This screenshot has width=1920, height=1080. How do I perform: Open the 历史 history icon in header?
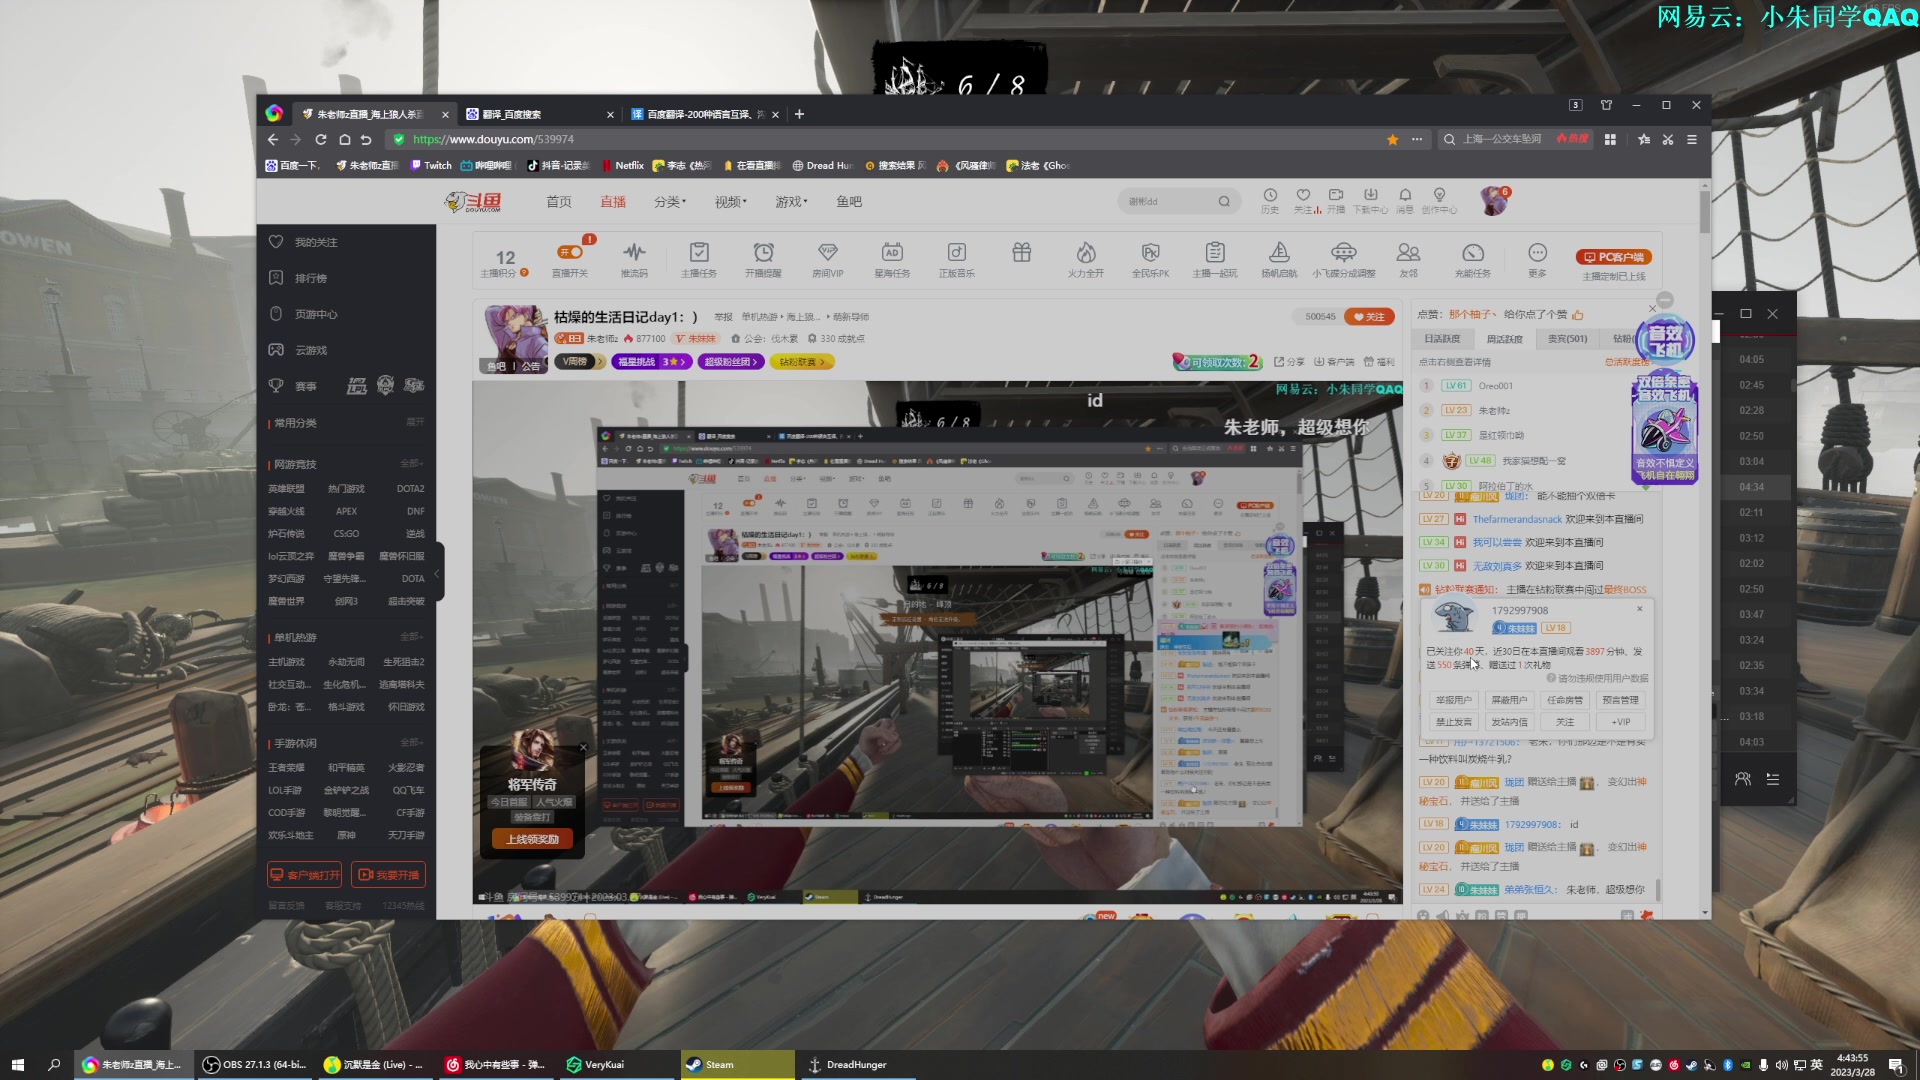[1270, 200]
